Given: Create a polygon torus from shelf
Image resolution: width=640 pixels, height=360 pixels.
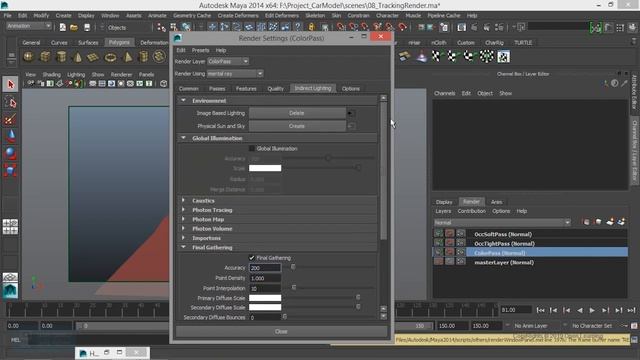Looking at the screenshot, I should 110,57.
